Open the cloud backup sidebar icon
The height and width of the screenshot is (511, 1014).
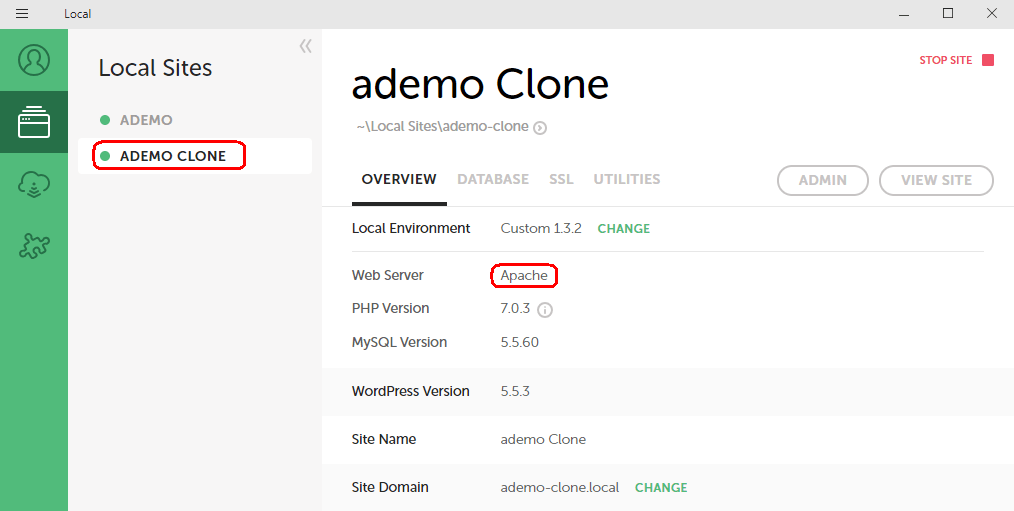34,184
